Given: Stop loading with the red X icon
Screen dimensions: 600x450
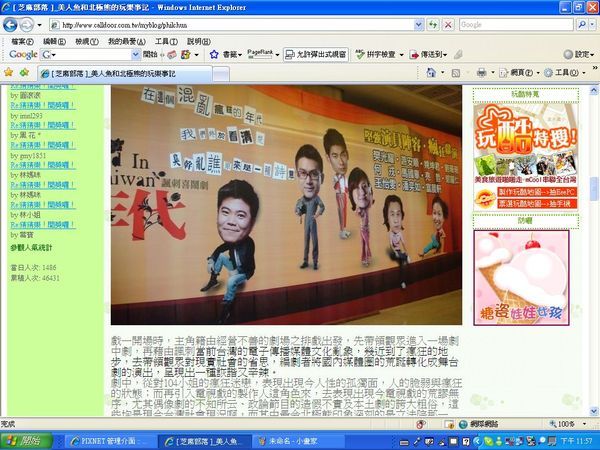Looking at the screenshot, I should click(448, 25).
